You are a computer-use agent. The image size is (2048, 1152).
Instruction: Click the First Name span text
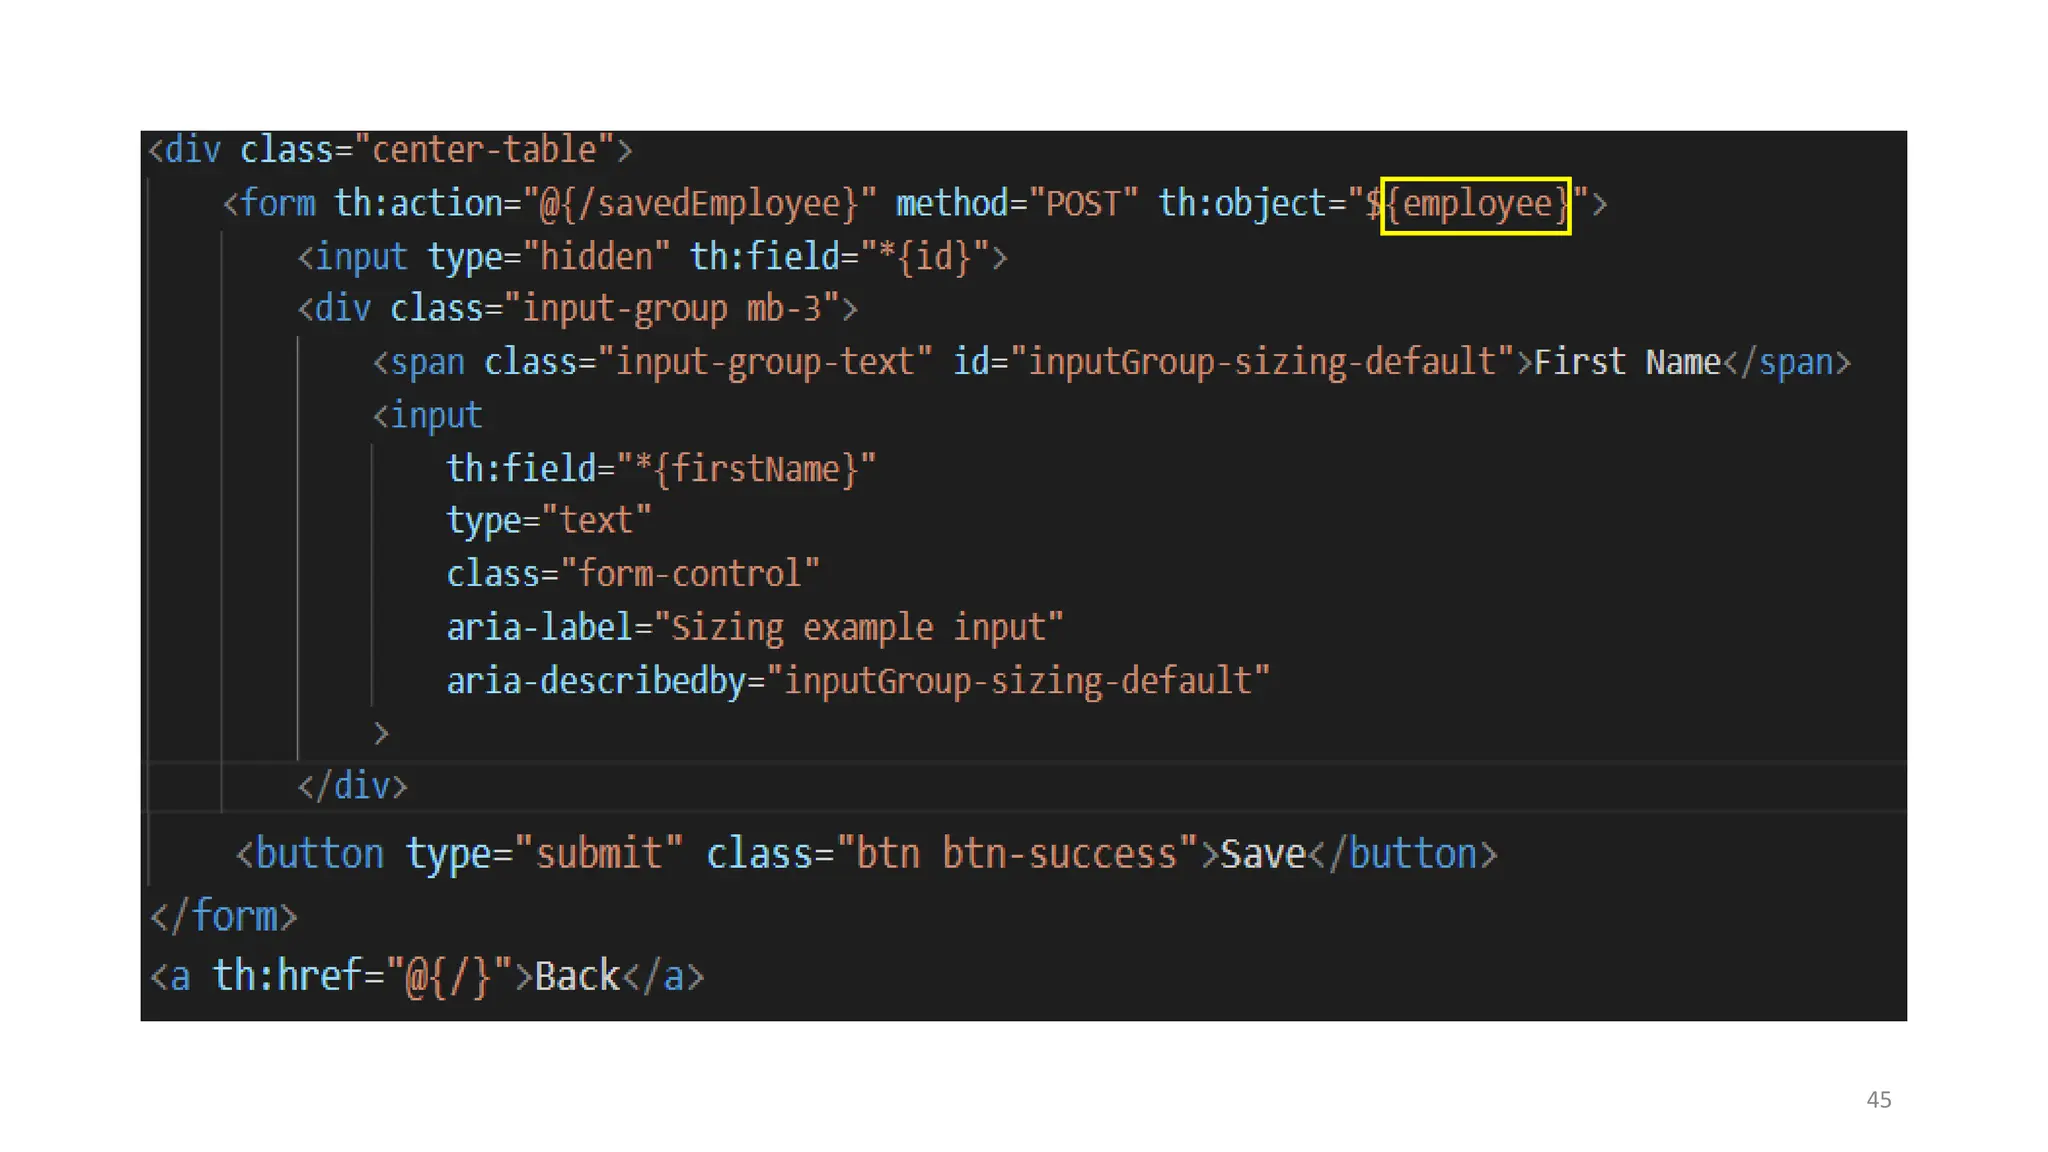tap(1627, 362)
